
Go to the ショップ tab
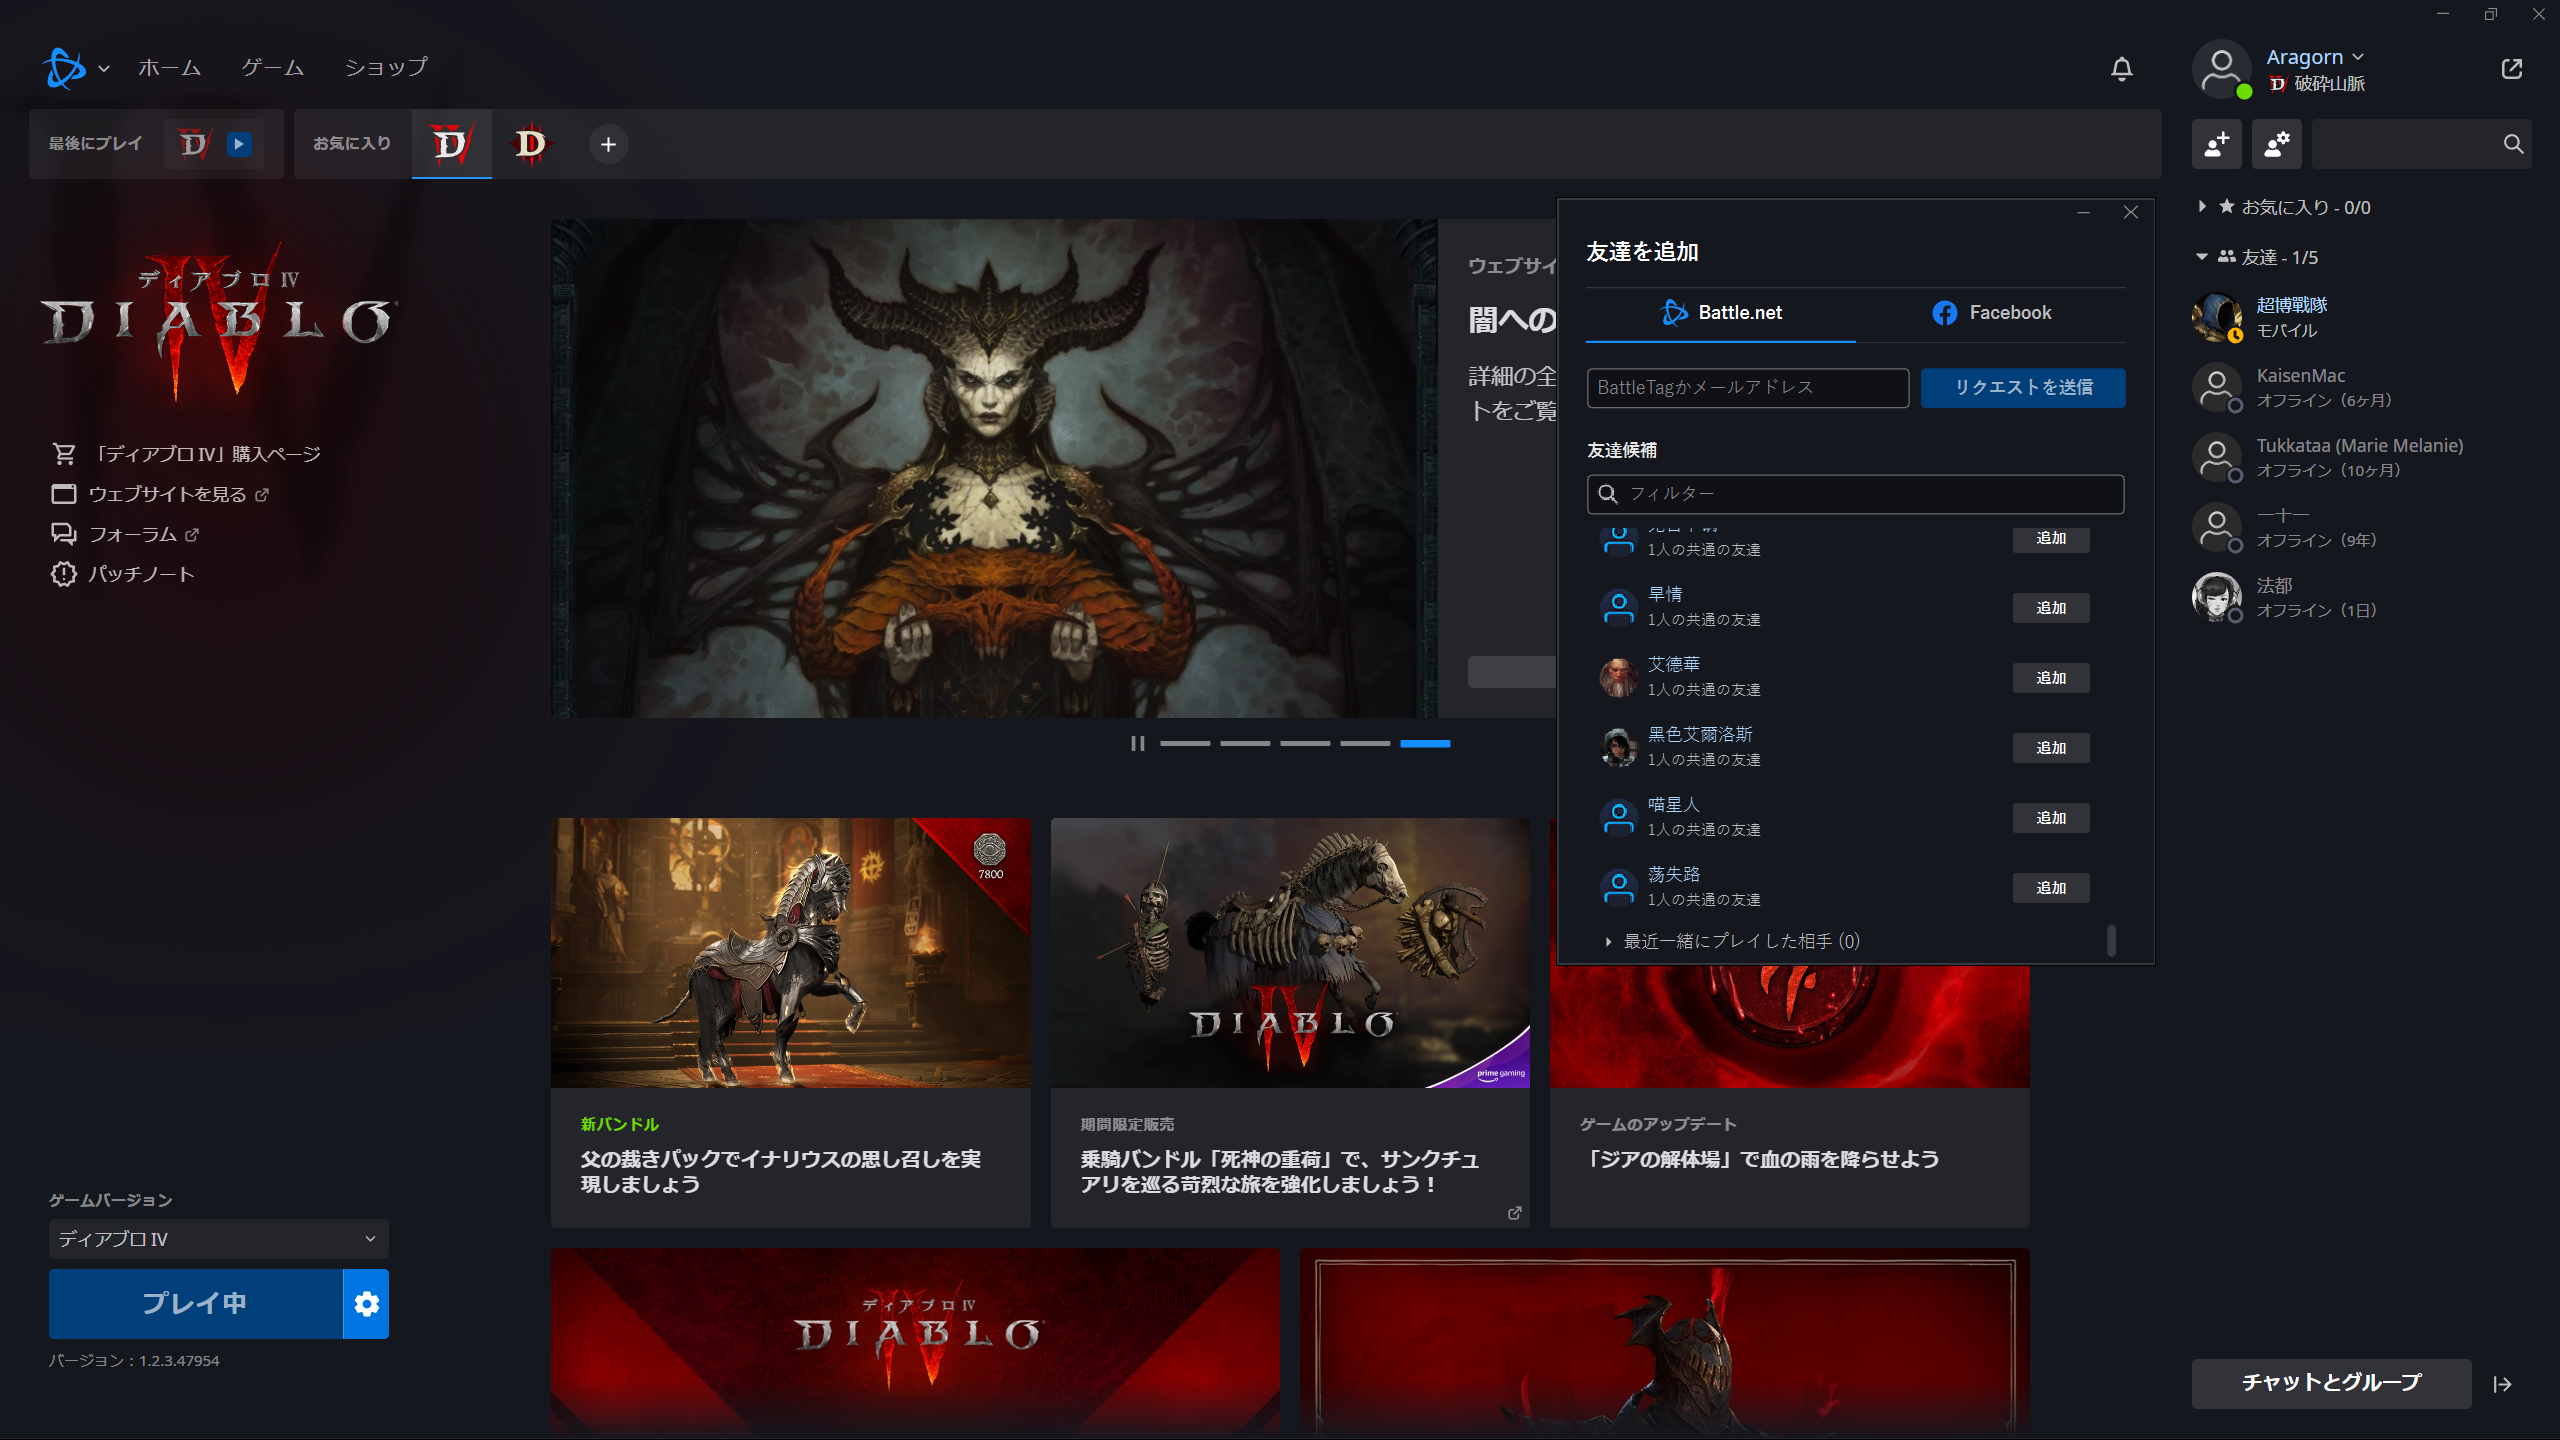coord(386,67)
